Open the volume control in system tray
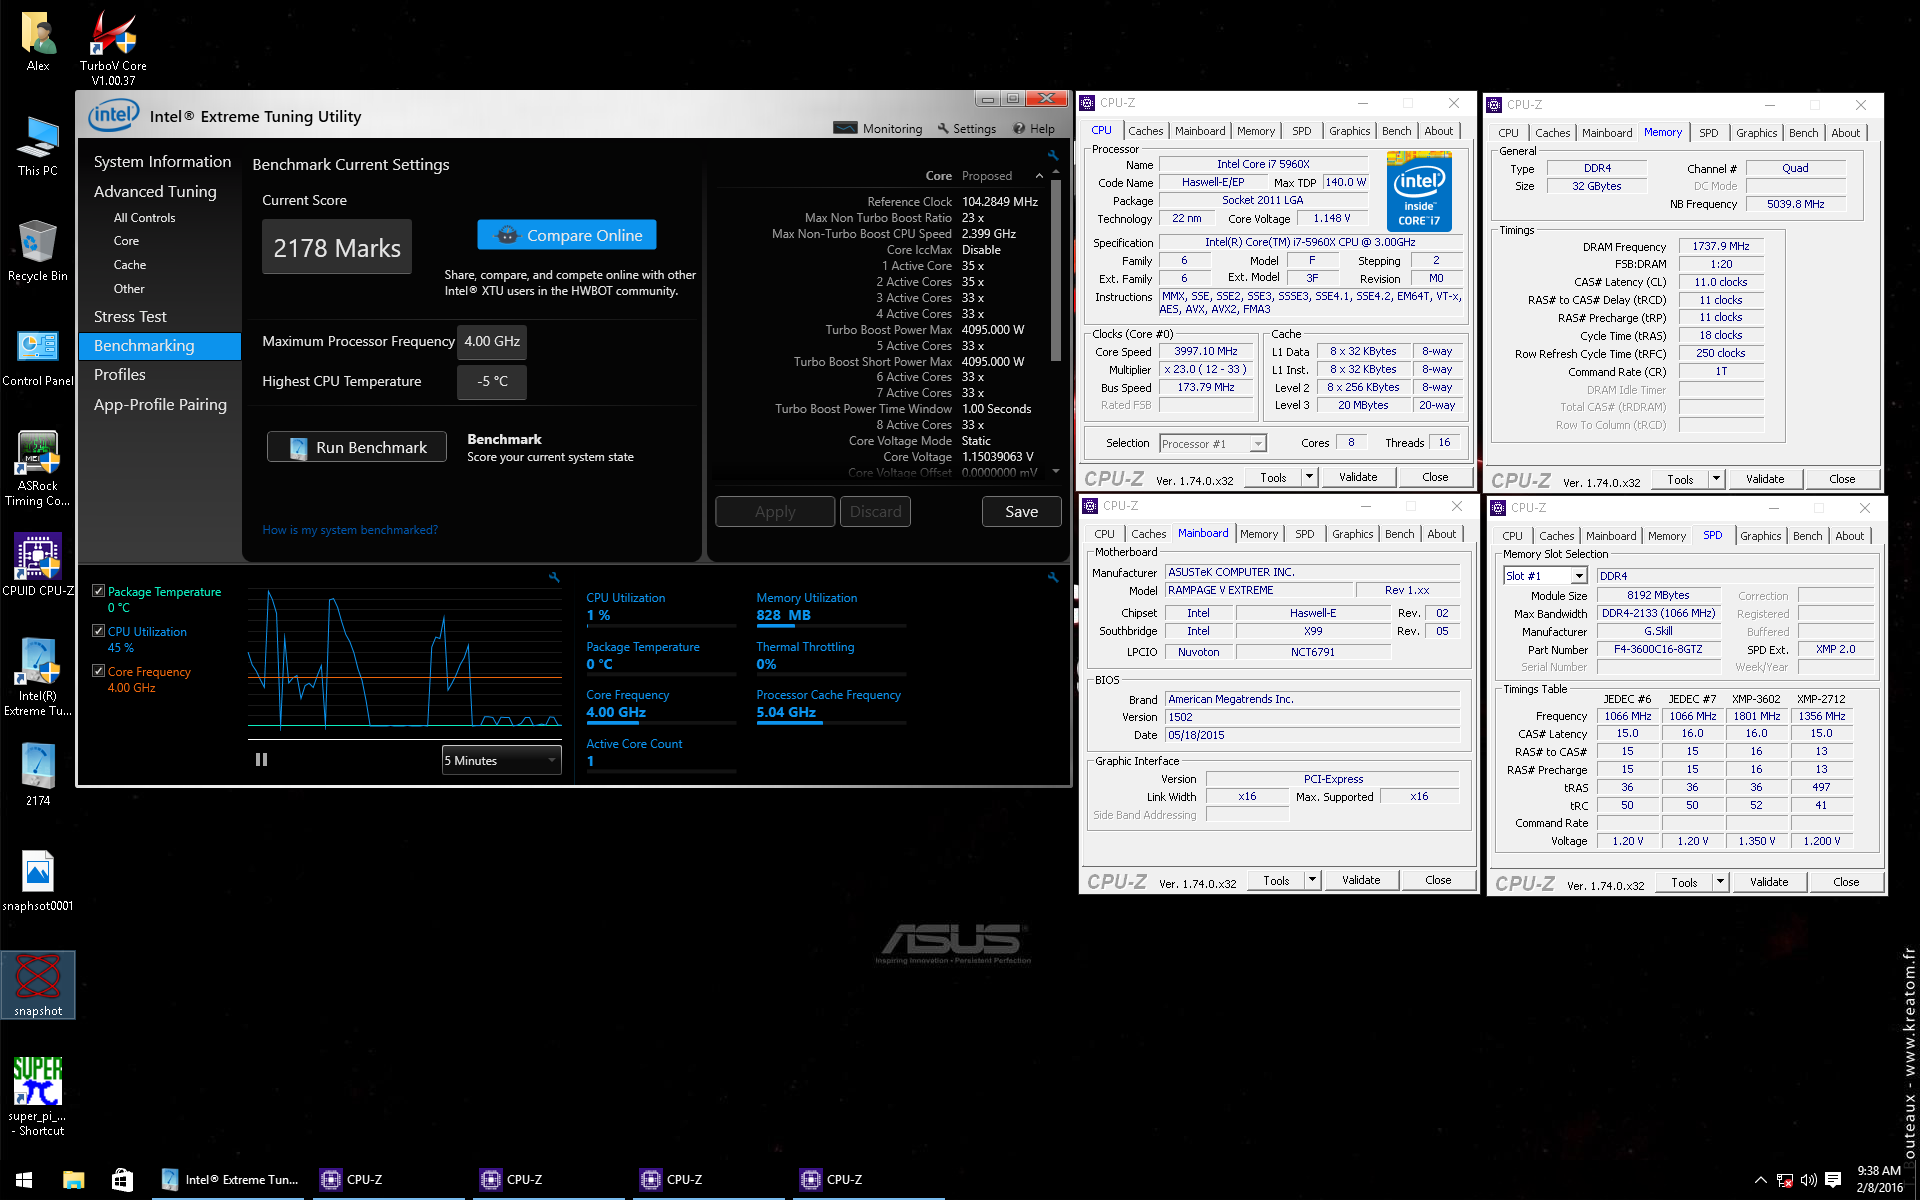This screenshot has height=1200, width=1920. tap(1808, 1180)
